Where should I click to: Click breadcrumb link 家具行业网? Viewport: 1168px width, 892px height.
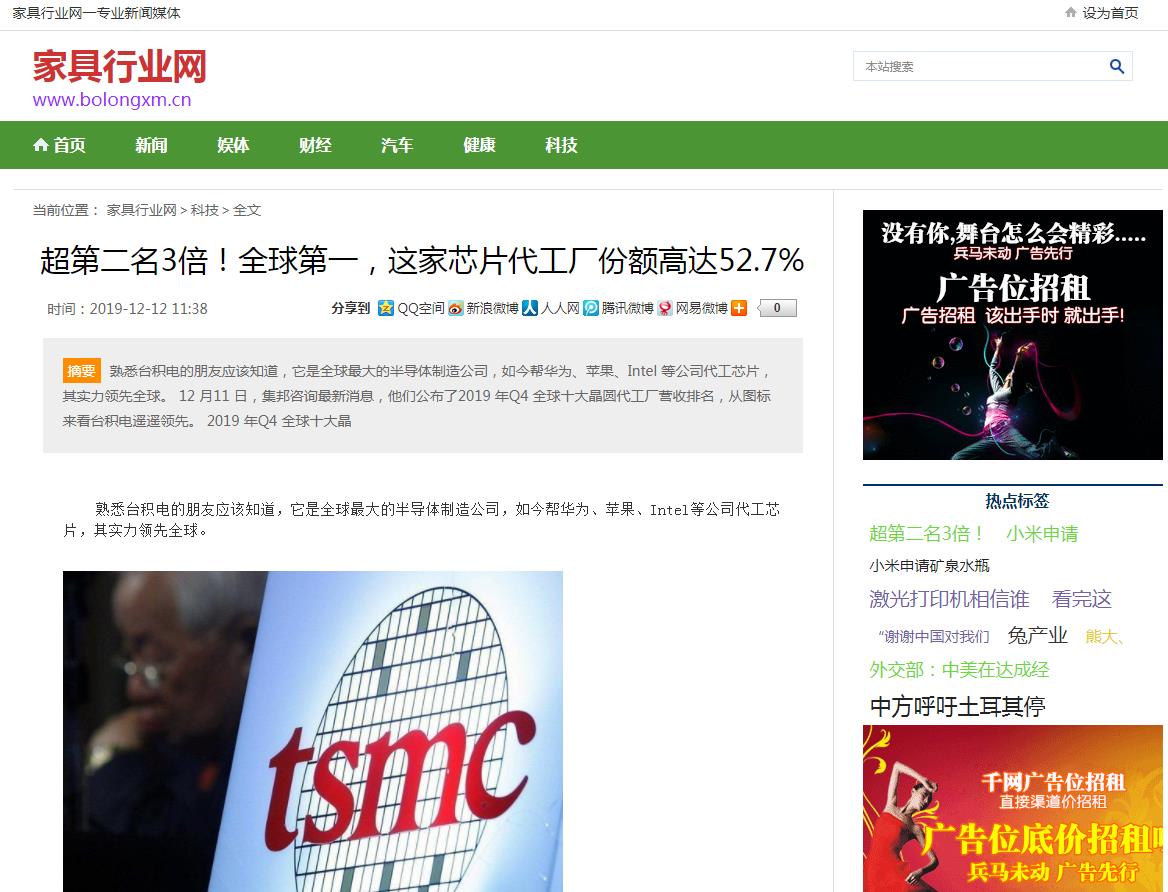142,210
